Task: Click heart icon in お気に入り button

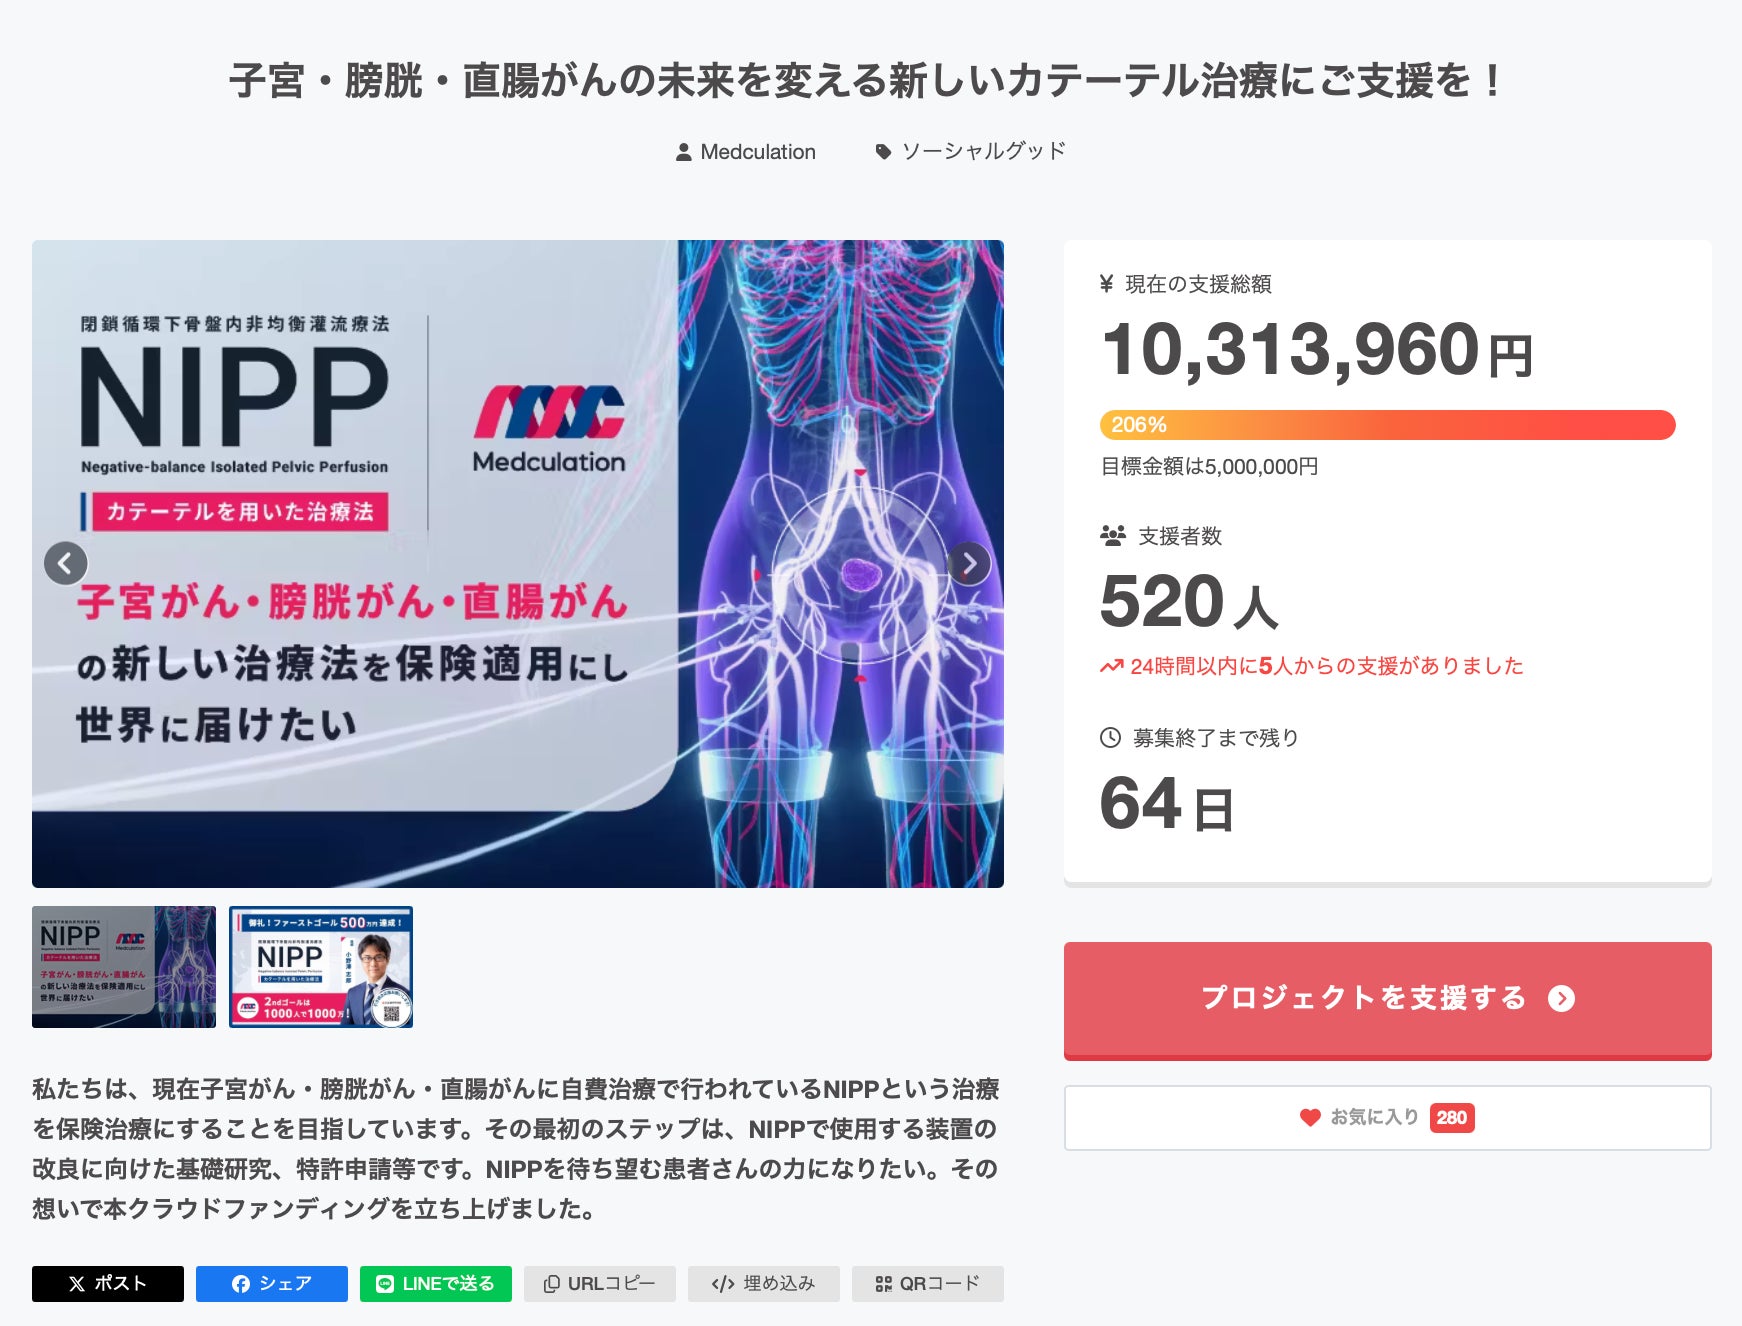Action: coord(1310,1117)
